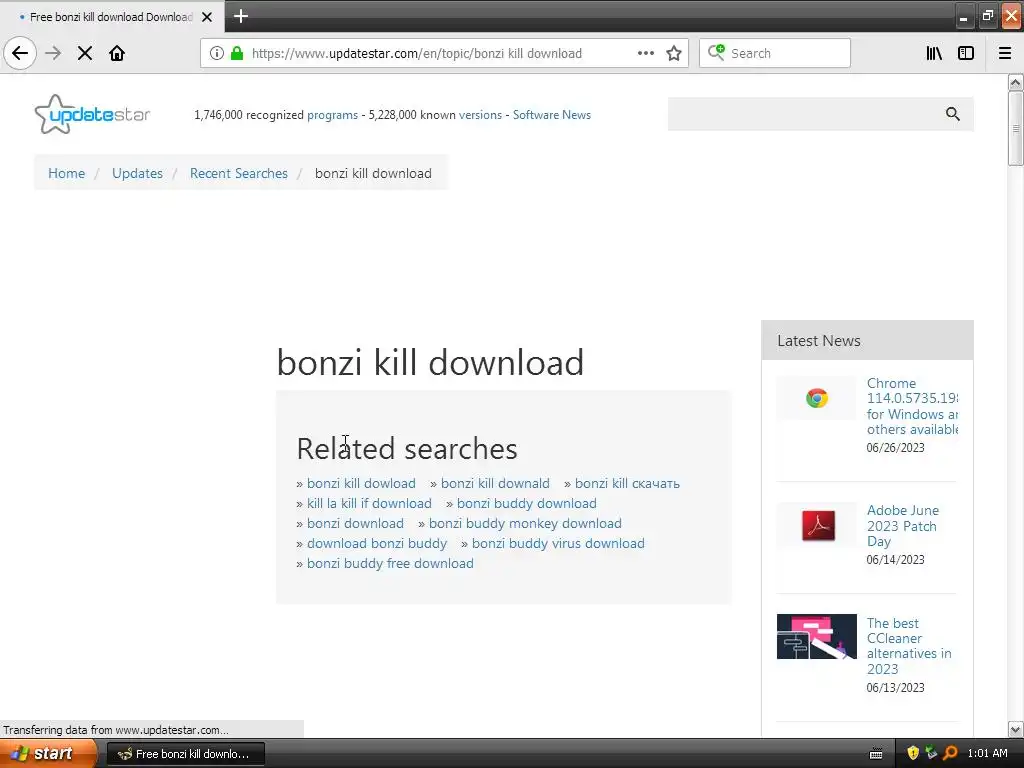Viewport: 1024px width, 768px height.
Task: Open the browser home page icon
Action: [117, 53]
